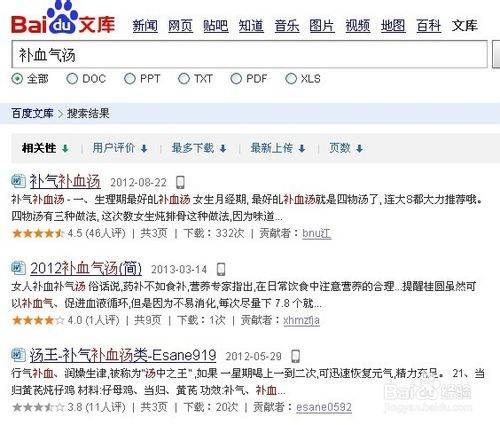Click the Baidu Wenku paw logo
This screenshot has width=500, height=425.
[x=63, y=18]
